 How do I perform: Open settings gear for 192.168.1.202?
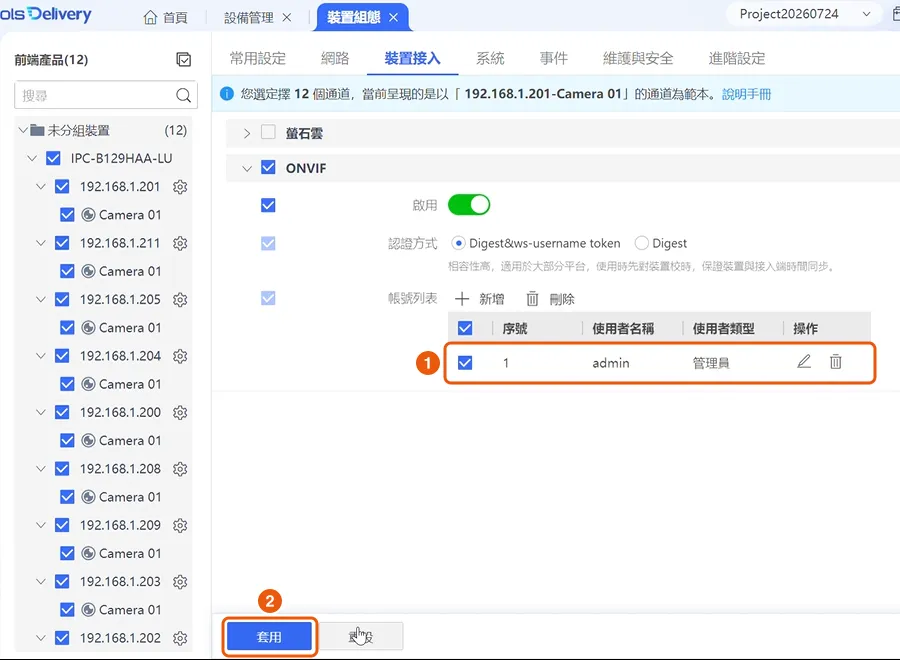(180, 638)
